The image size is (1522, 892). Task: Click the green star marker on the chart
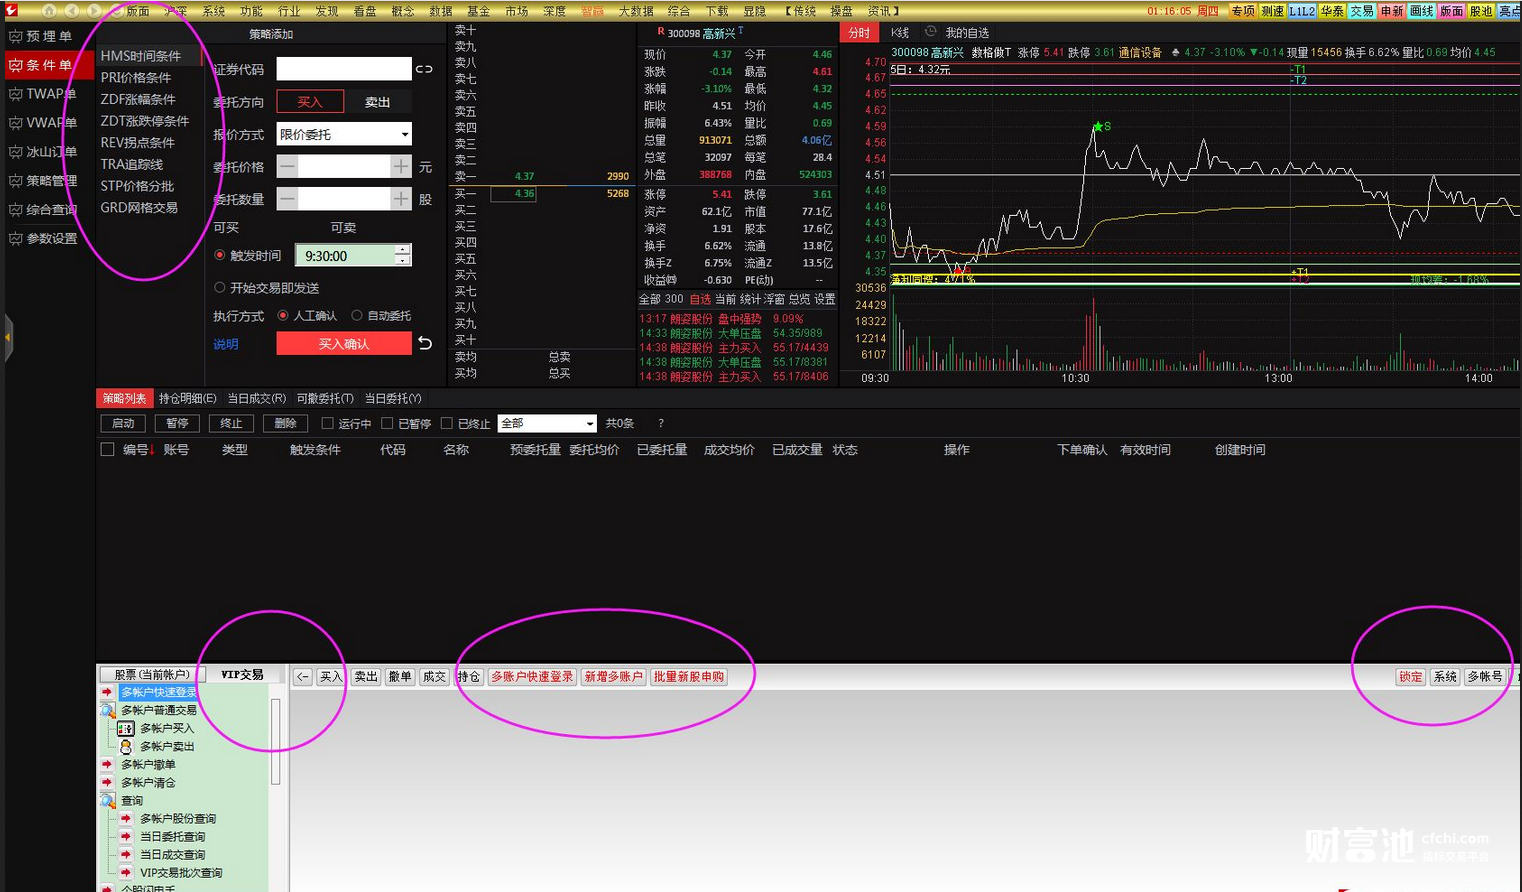coord(1098,127)
